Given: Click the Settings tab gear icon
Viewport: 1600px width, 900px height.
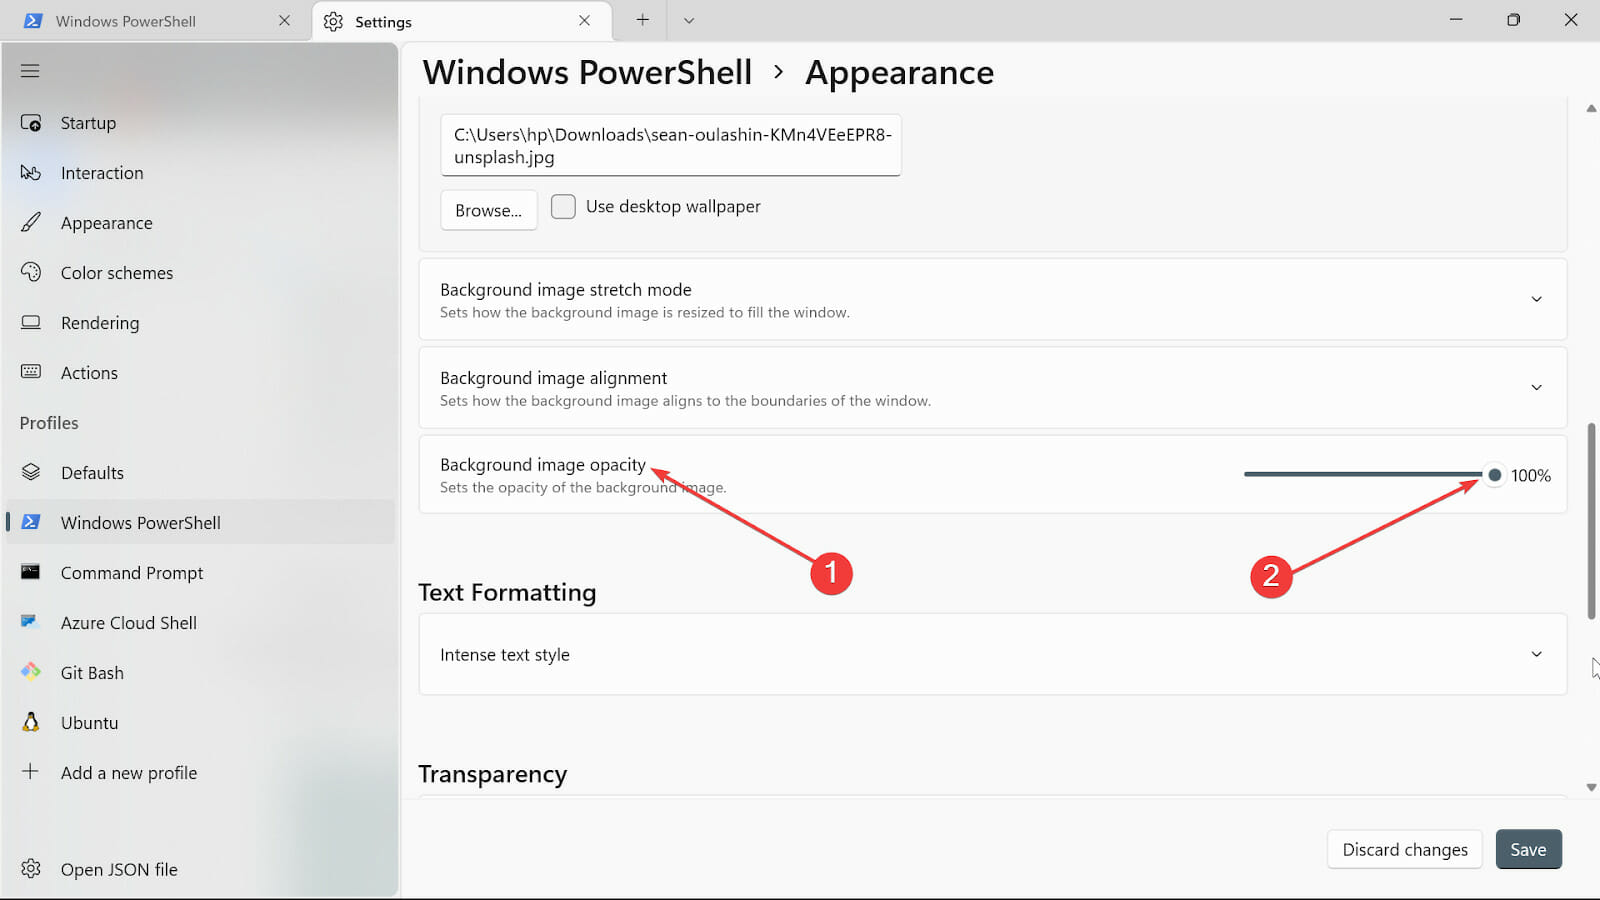Looking at the screenshot, I should point(333,21).
